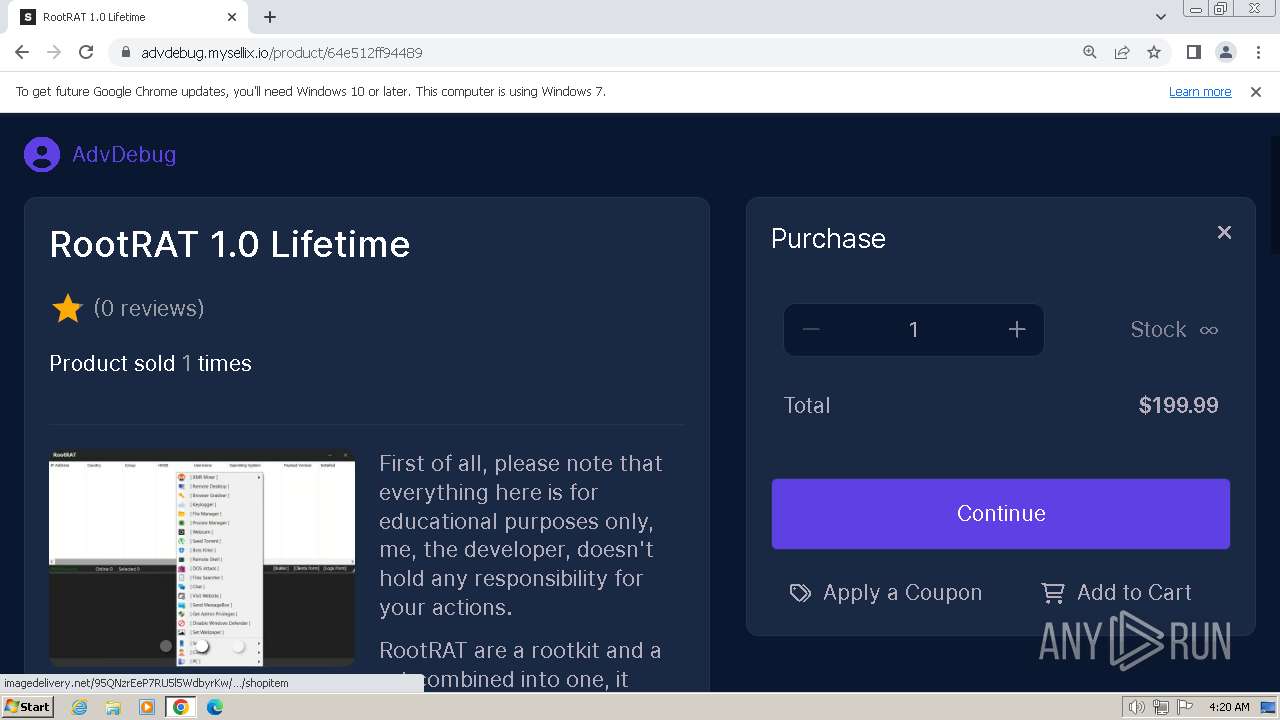Click the browser forward arrow
The image size is (1280, 720).
[x=54, y=52]
